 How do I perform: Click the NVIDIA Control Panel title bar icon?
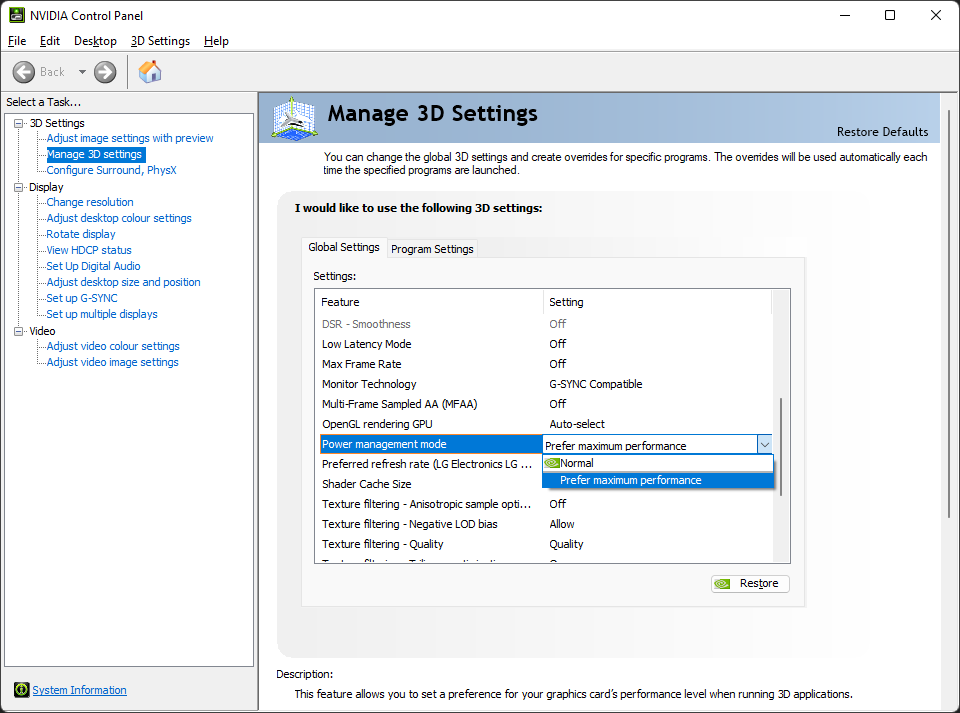point(16,16)
